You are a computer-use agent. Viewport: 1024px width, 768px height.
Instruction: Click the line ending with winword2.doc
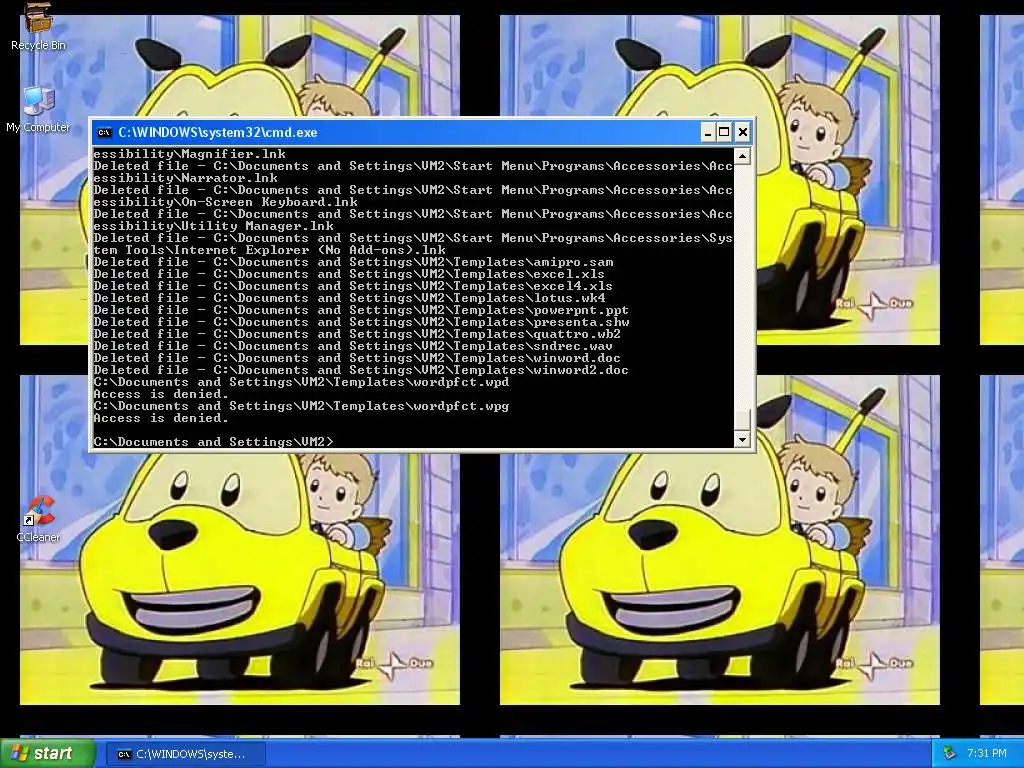360,370
